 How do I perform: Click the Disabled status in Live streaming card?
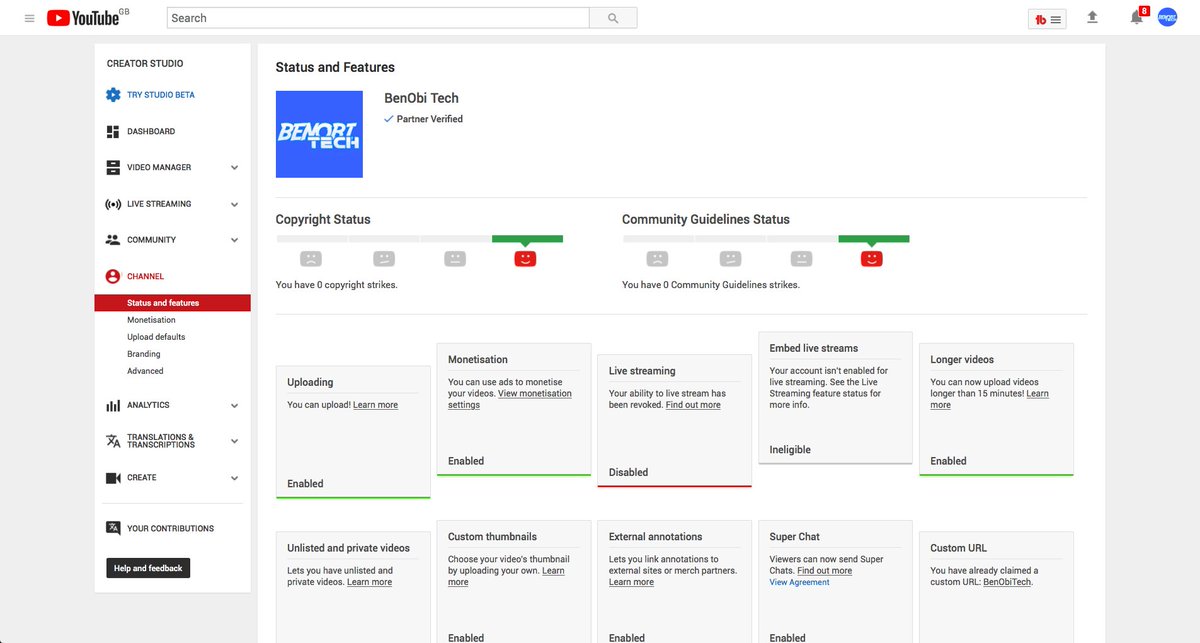tap(628, 472)
